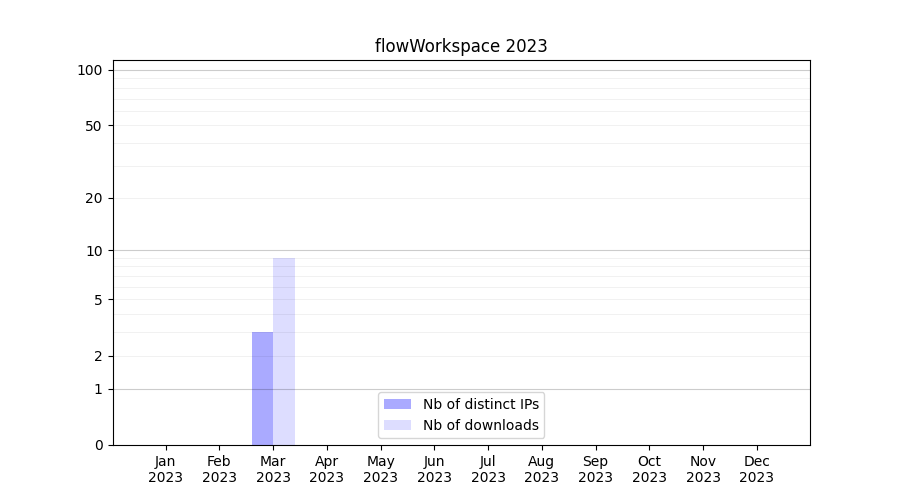Image resolution: width=900 pixels, height=500 pixels.
Task: Click the flowWorkspace 2023 chart title
Action: 461,46
